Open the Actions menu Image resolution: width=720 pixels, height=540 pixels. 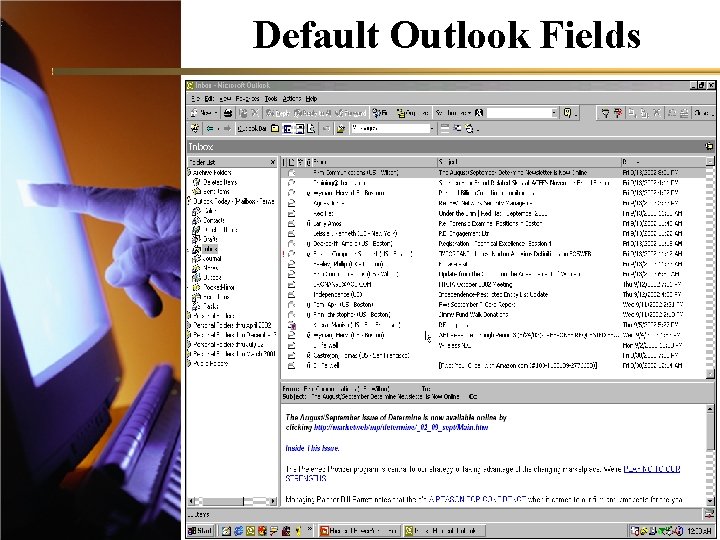(x=292, y=99)
